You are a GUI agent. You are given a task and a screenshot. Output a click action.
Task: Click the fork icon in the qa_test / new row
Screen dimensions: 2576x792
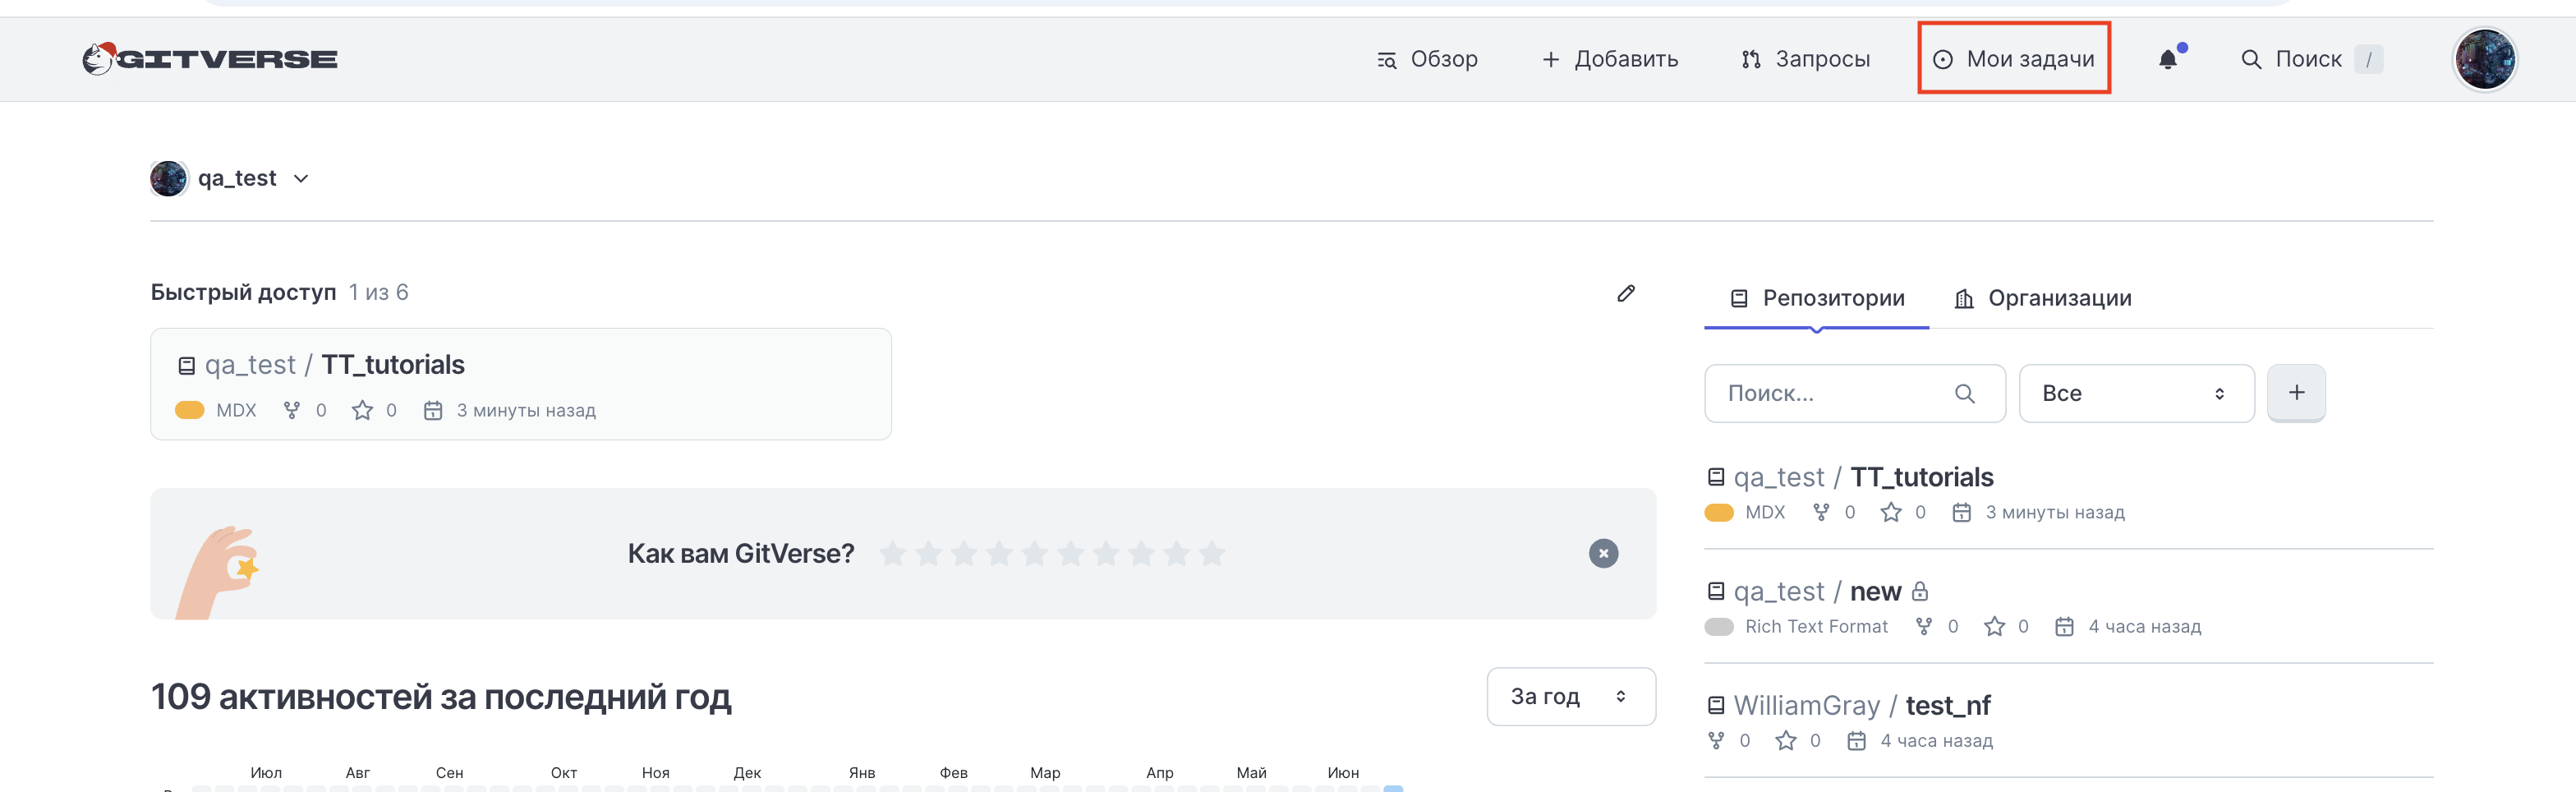click(1924, 626)
